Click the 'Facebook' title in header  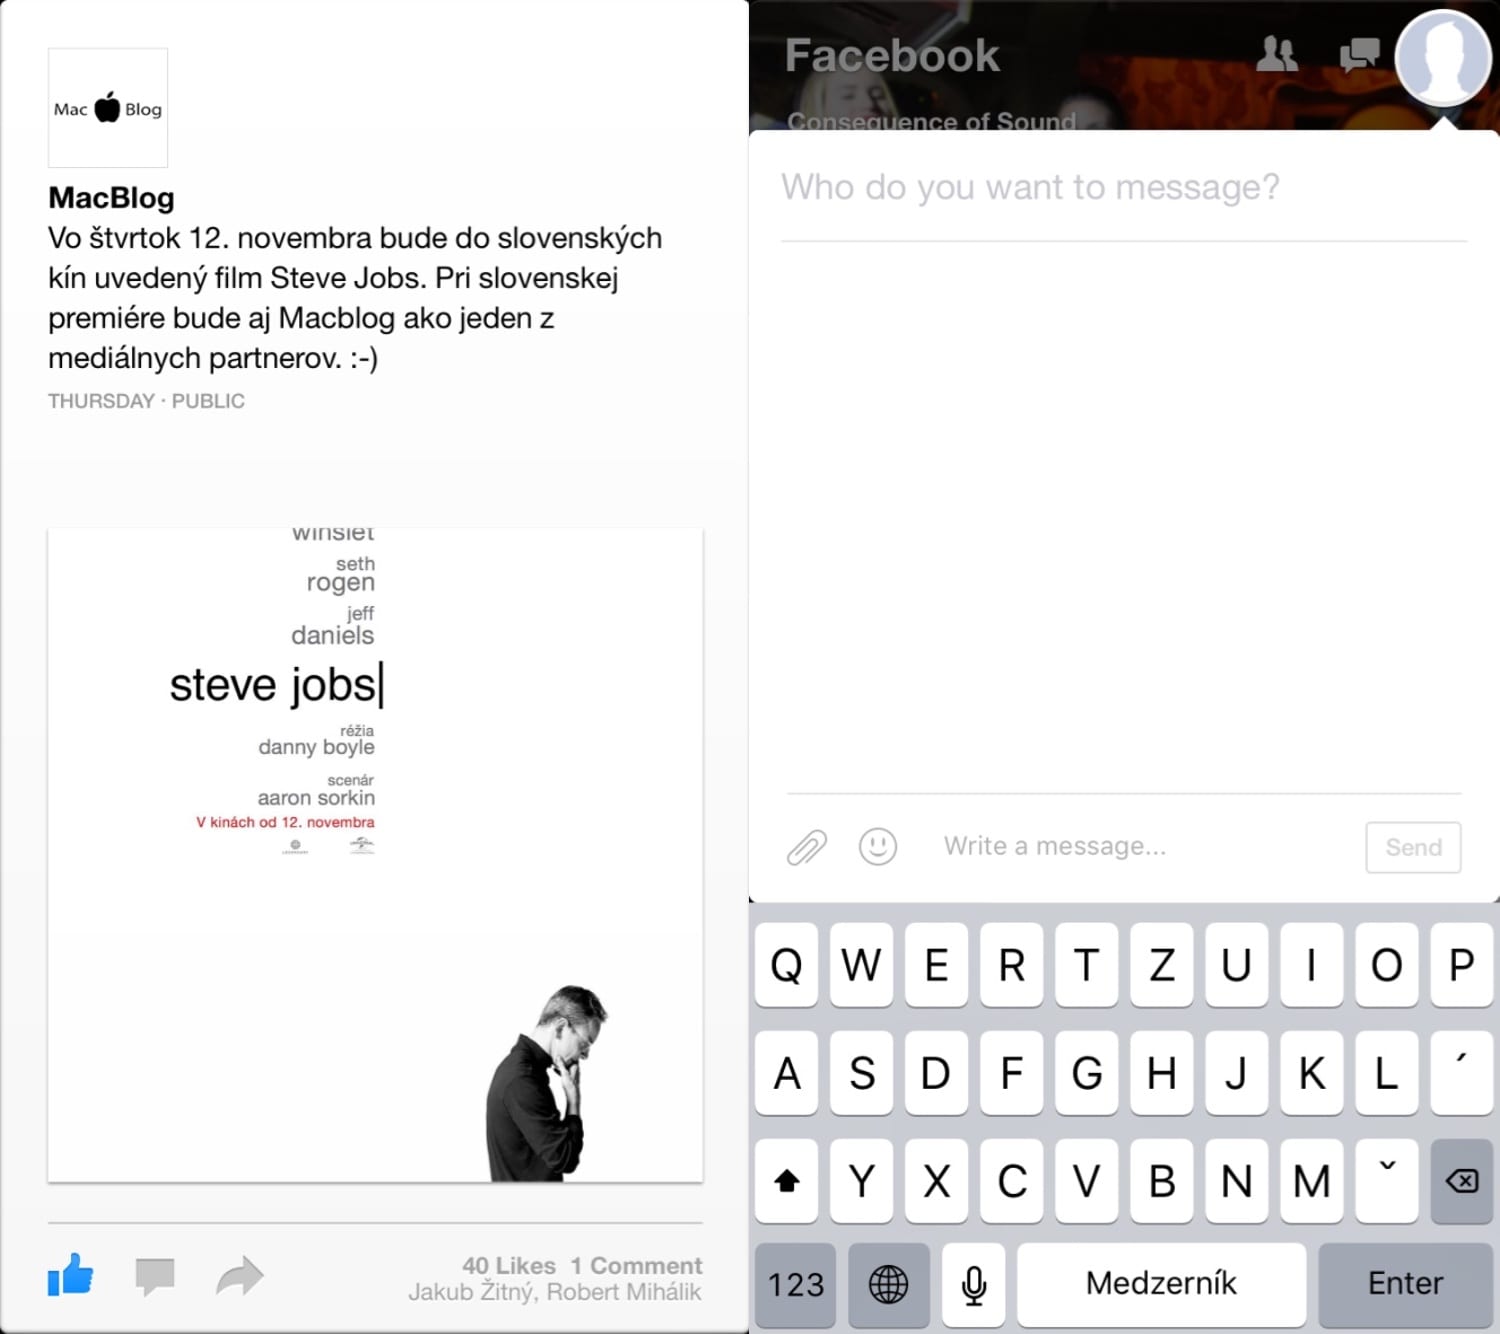892,55
